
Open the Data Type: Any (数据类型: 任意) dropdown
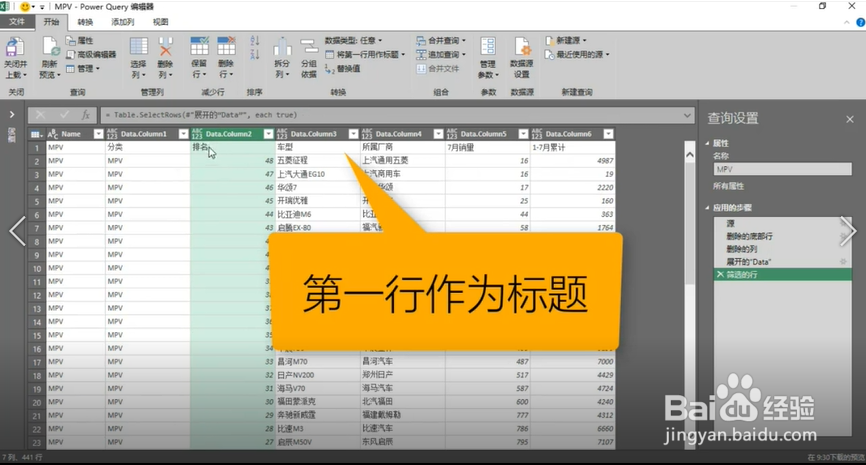[x=353, y=40]
